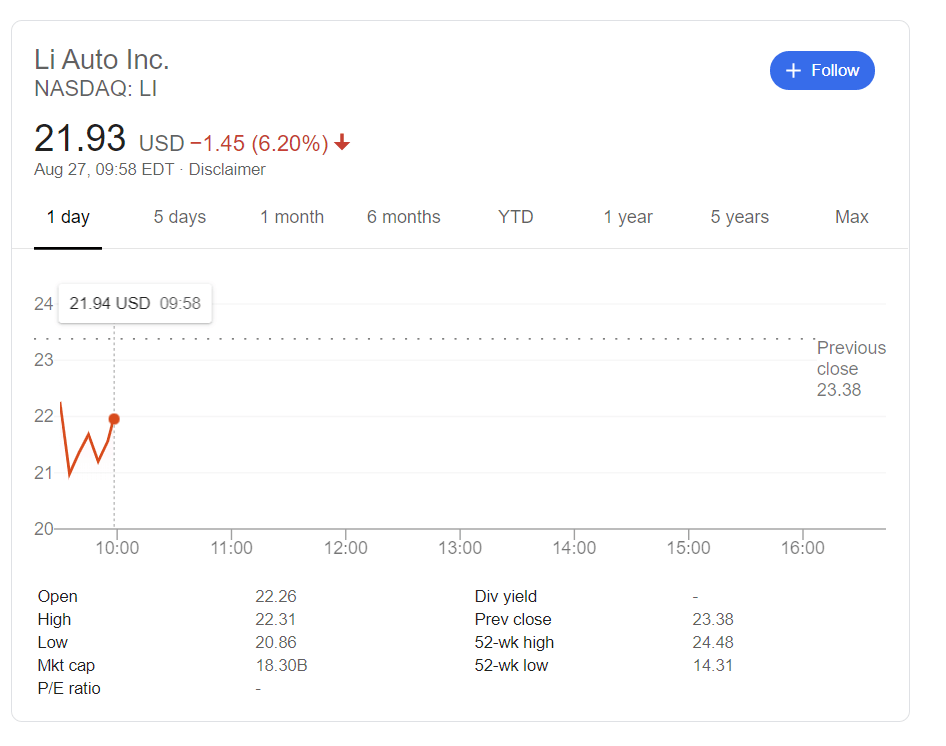Select the chart data point marker at 09:58

pyautogui.click(x=113, y=419)
